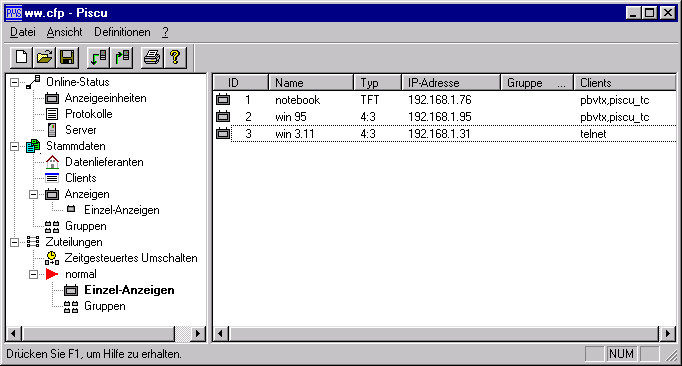Image resolution: width=682 pixels, height=366 pixels.
Task: Click IP address 192.168.1.76
Action: coord(440,100)
